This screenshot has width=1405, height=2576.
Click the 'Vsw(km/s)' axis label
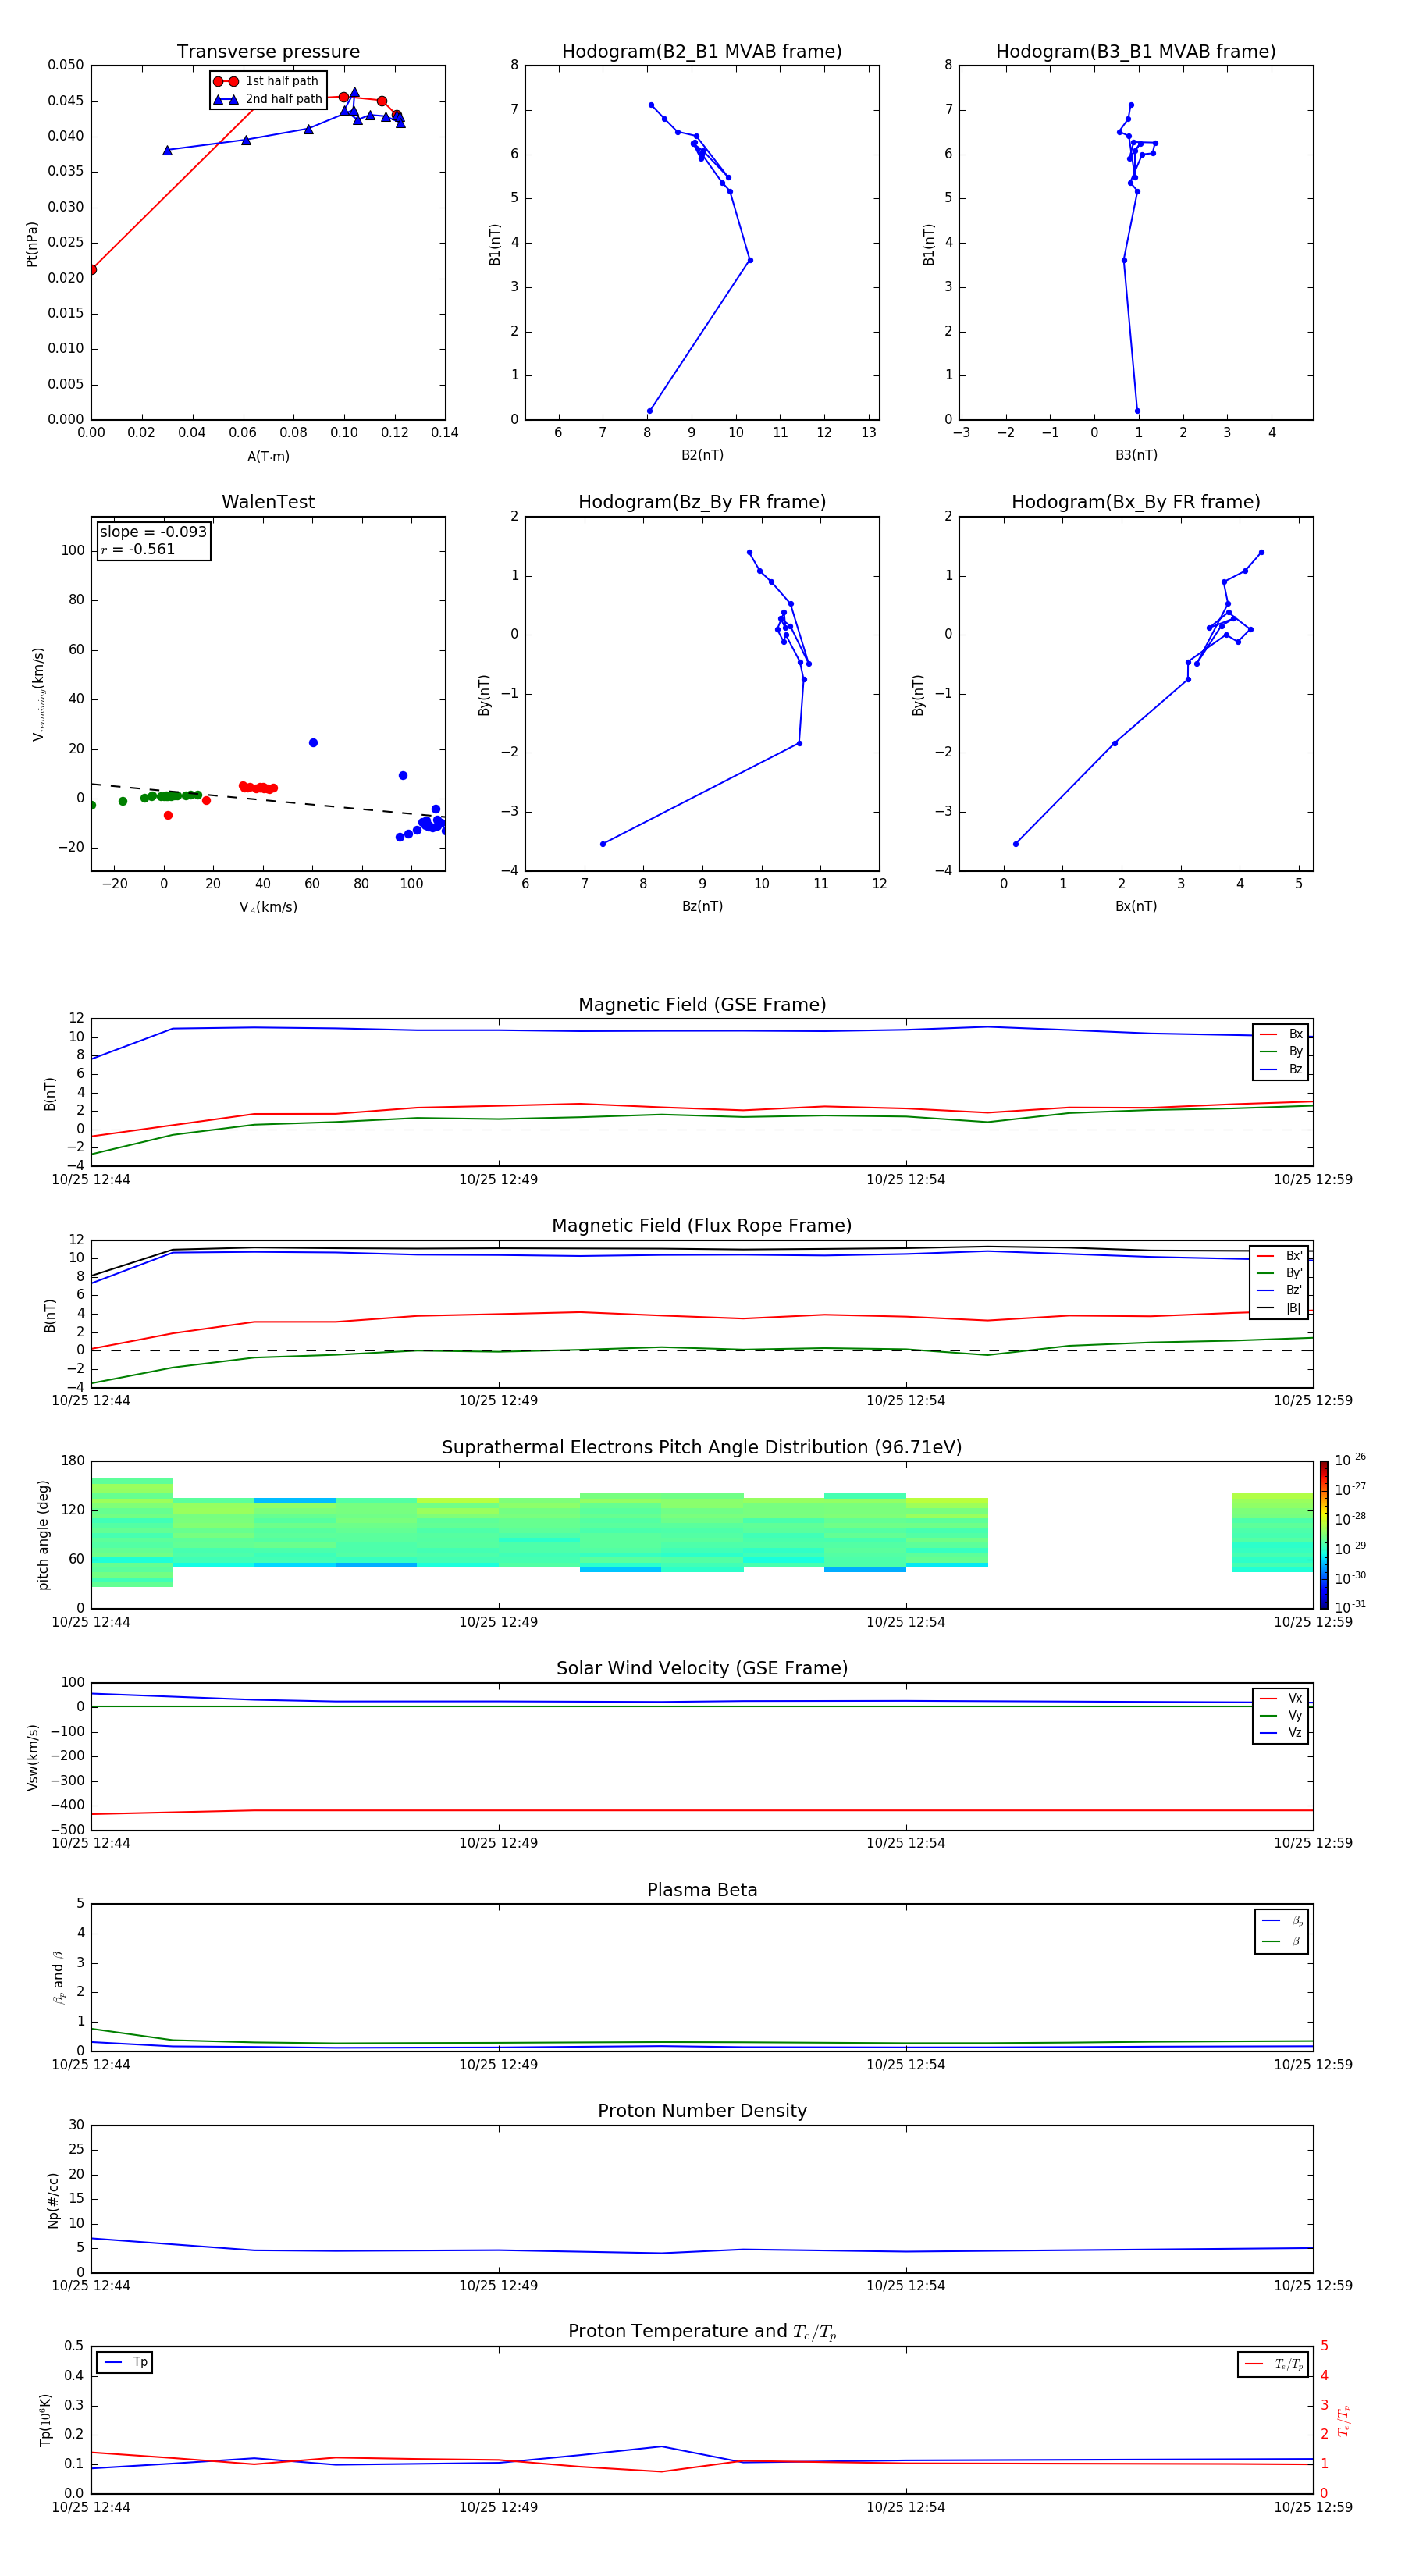point(32,1757)
